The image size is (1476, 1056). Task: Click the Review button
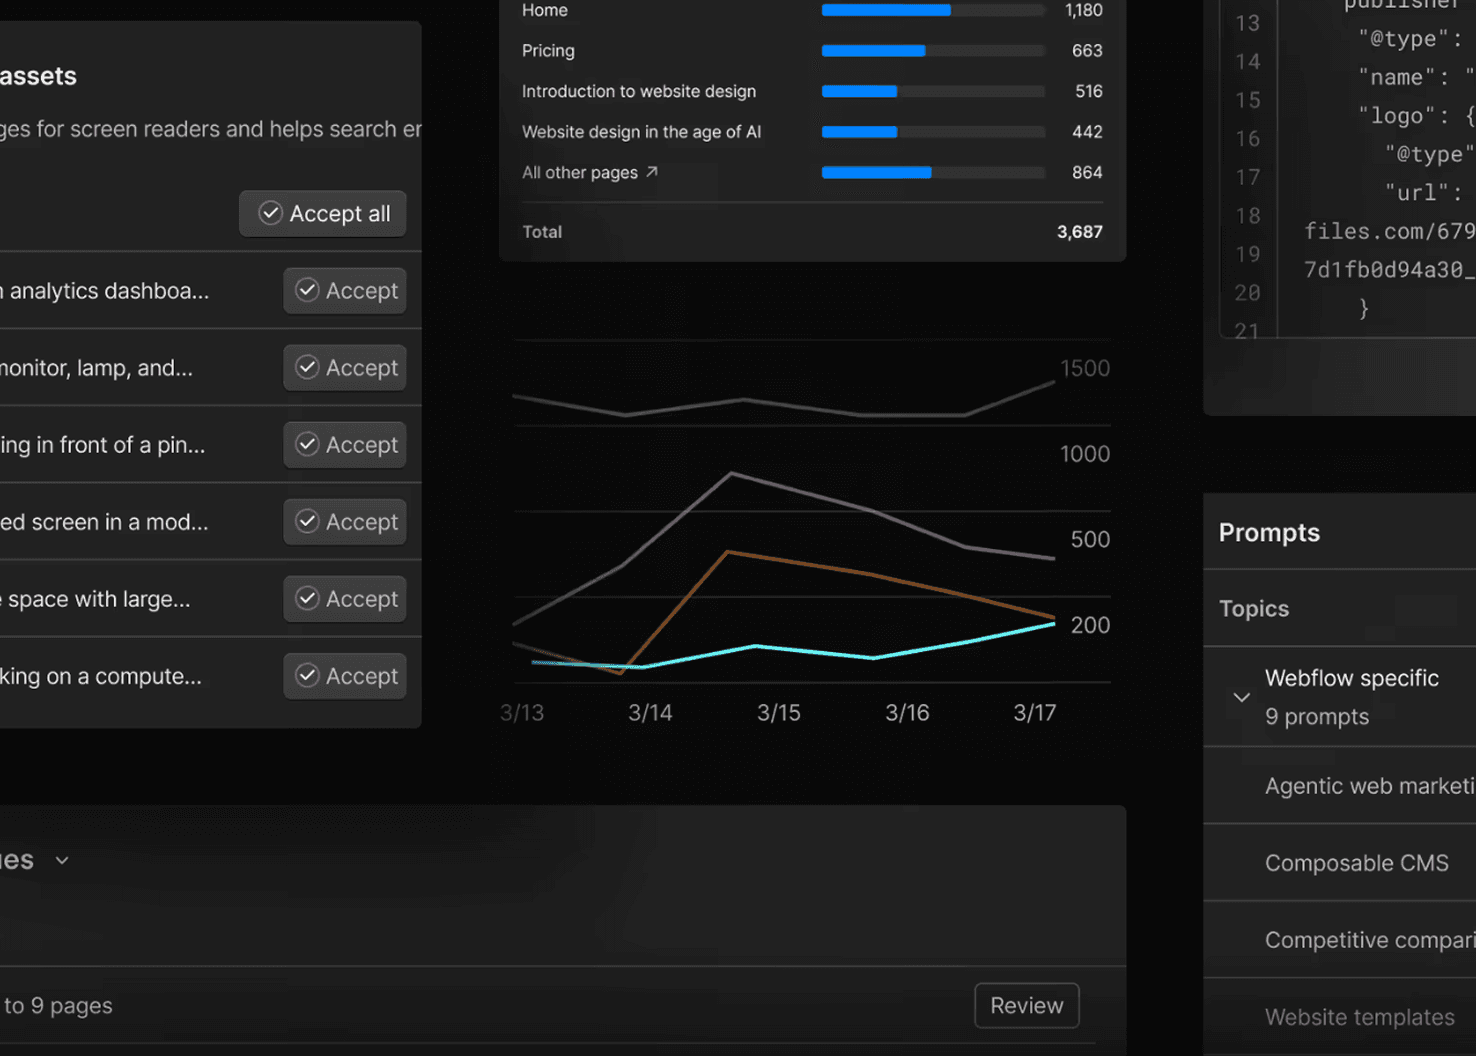click(x=1027, y=1005)
